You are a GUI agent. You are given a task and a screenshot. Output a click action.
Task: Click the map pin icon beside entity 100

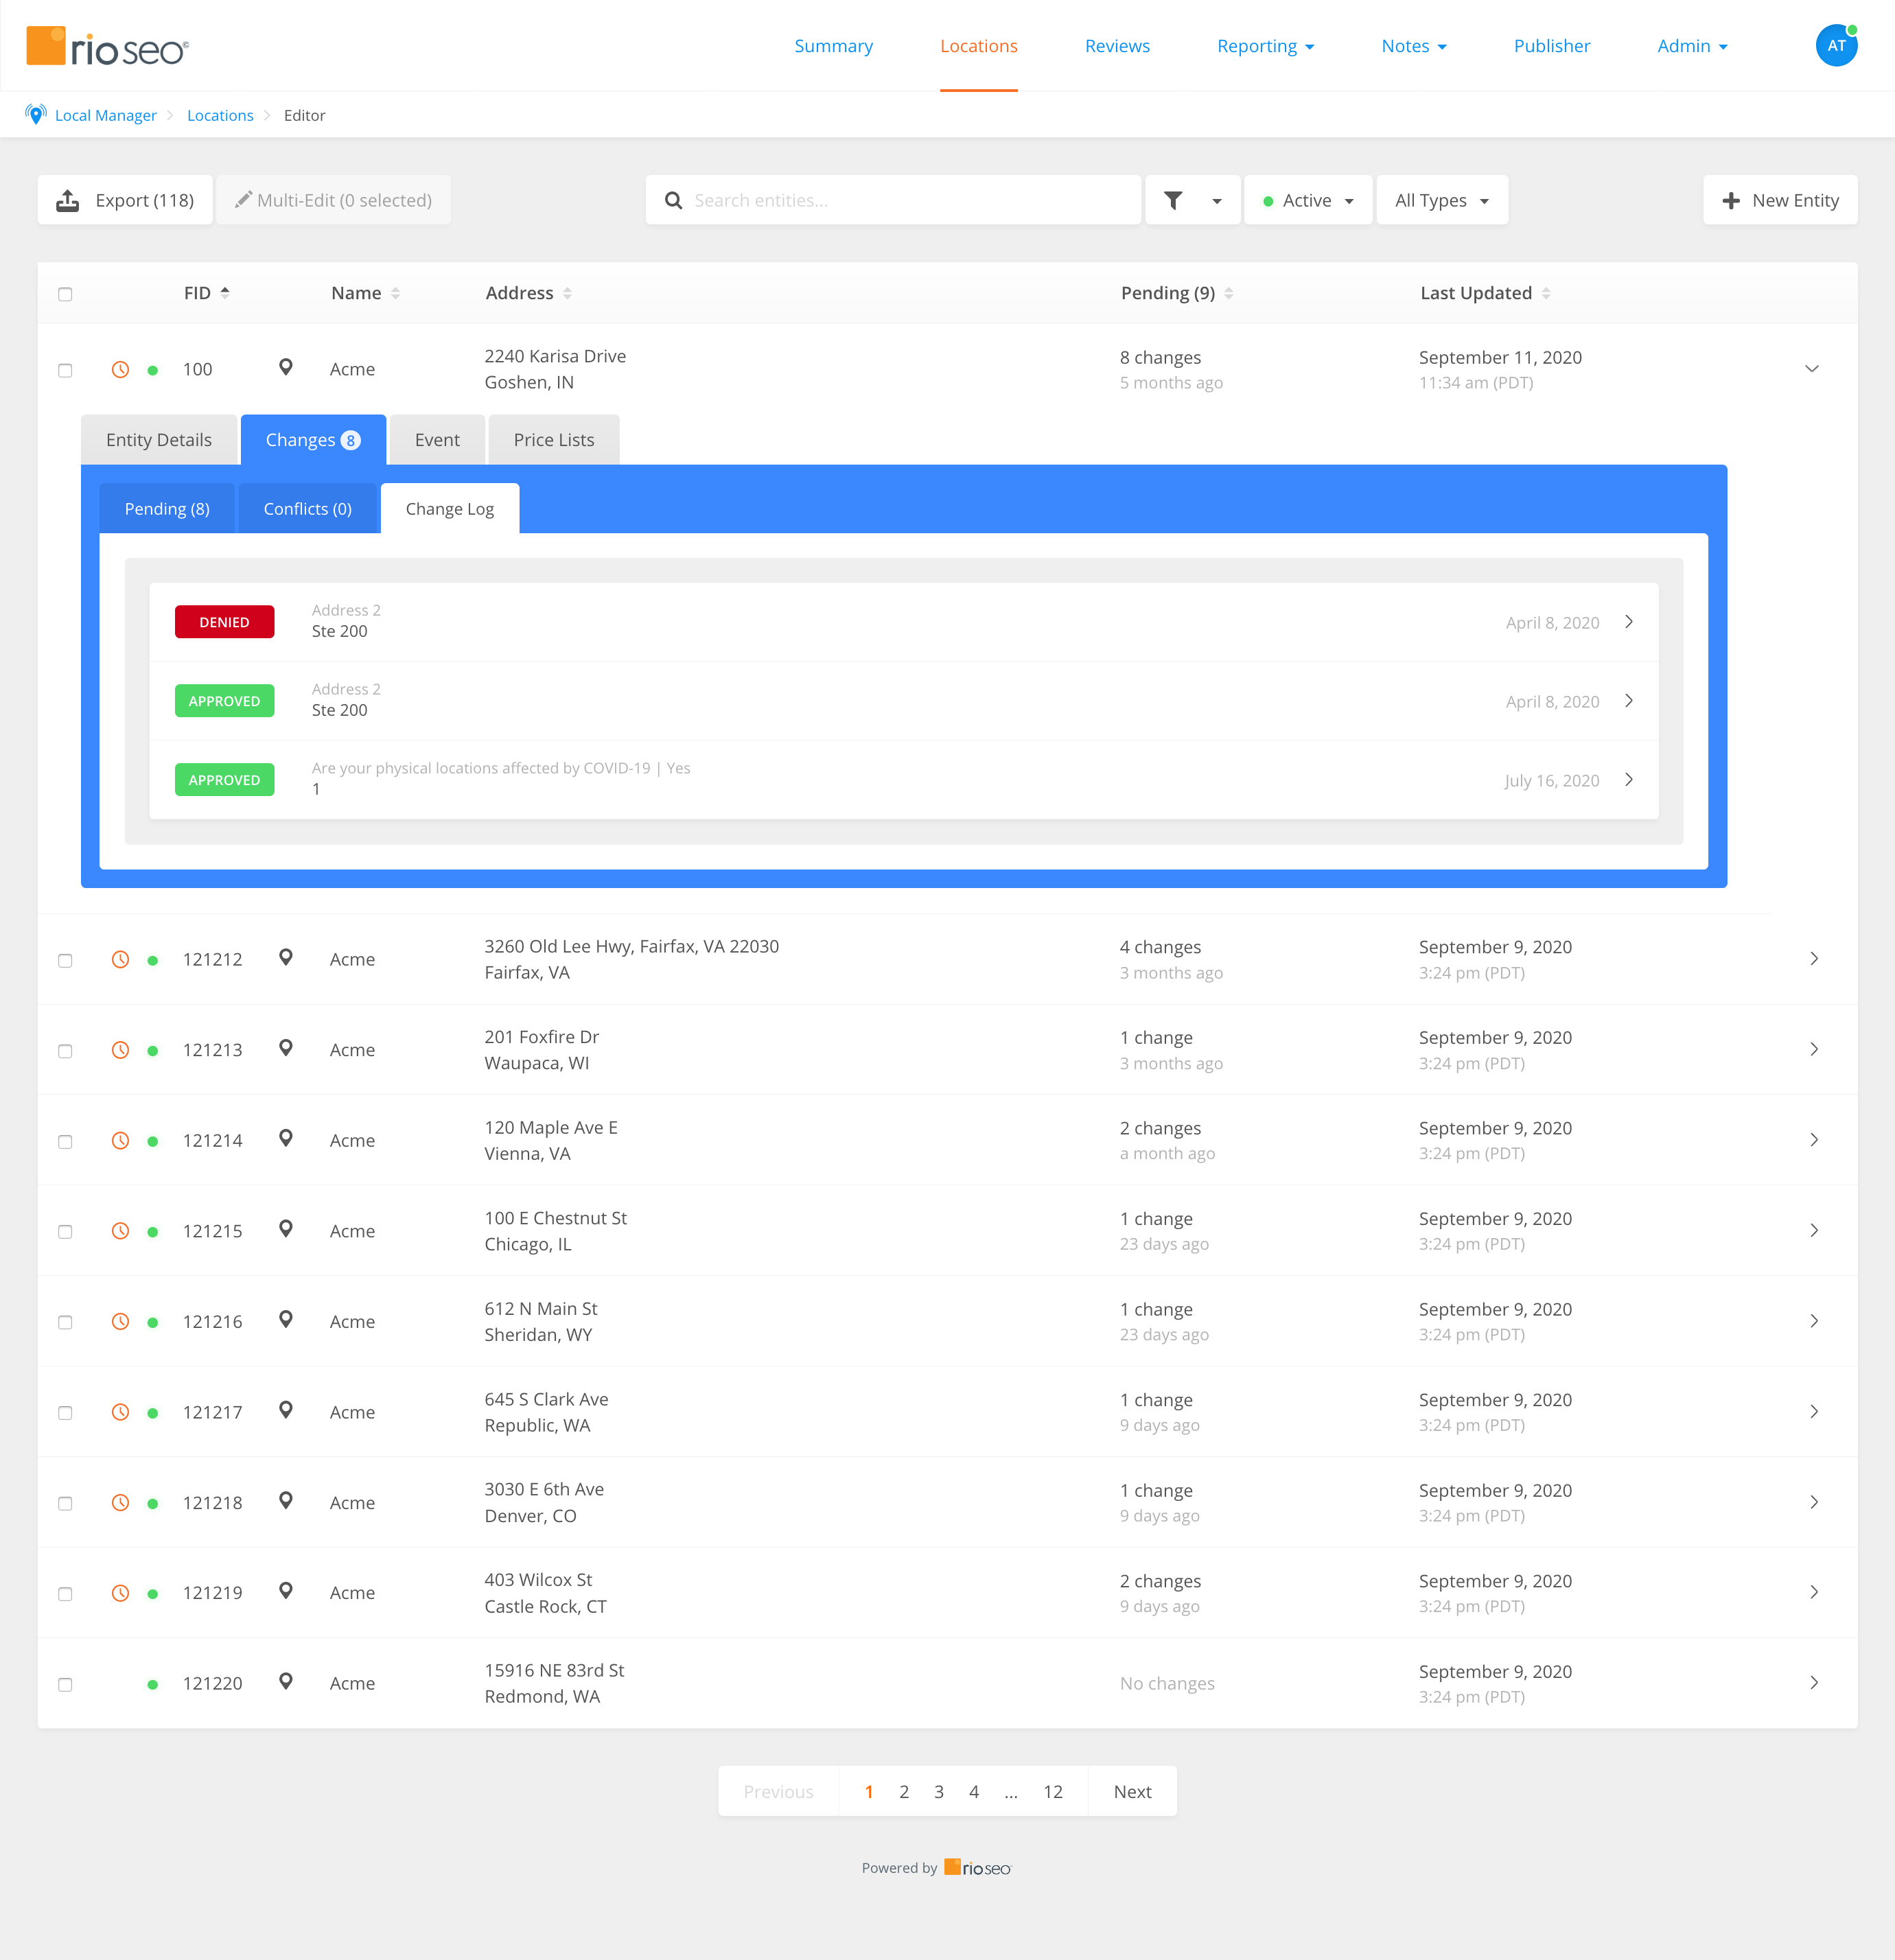click(285, 368)
